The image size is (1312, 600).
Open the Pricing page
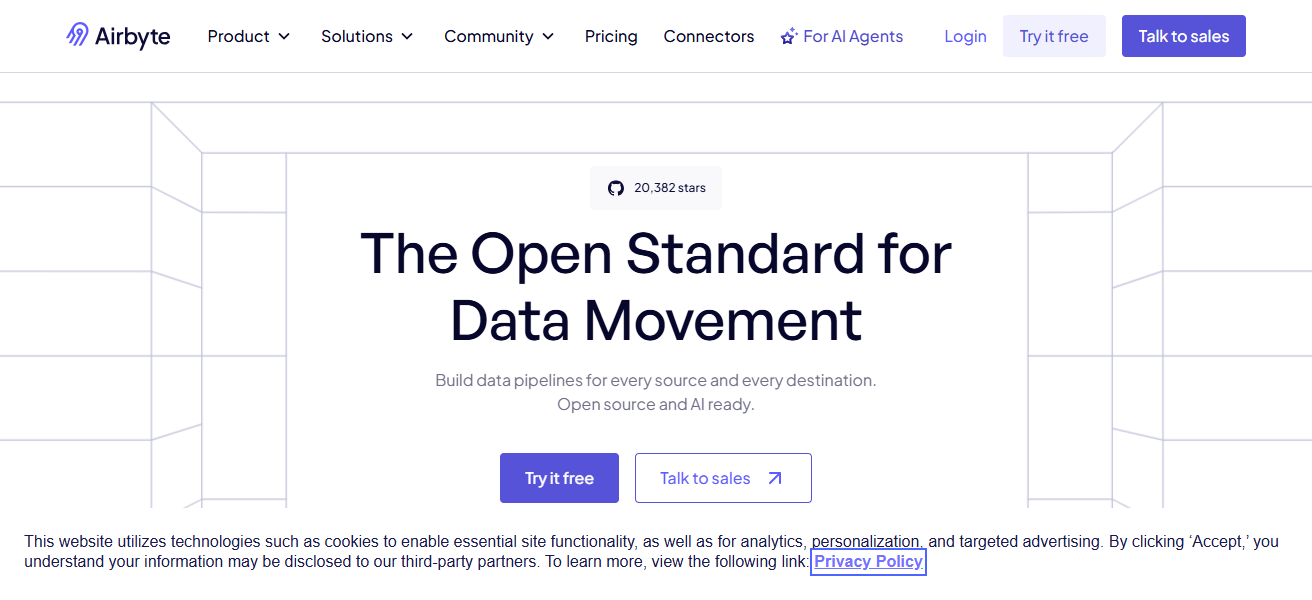pyautogui.click(x=611, y=36)
